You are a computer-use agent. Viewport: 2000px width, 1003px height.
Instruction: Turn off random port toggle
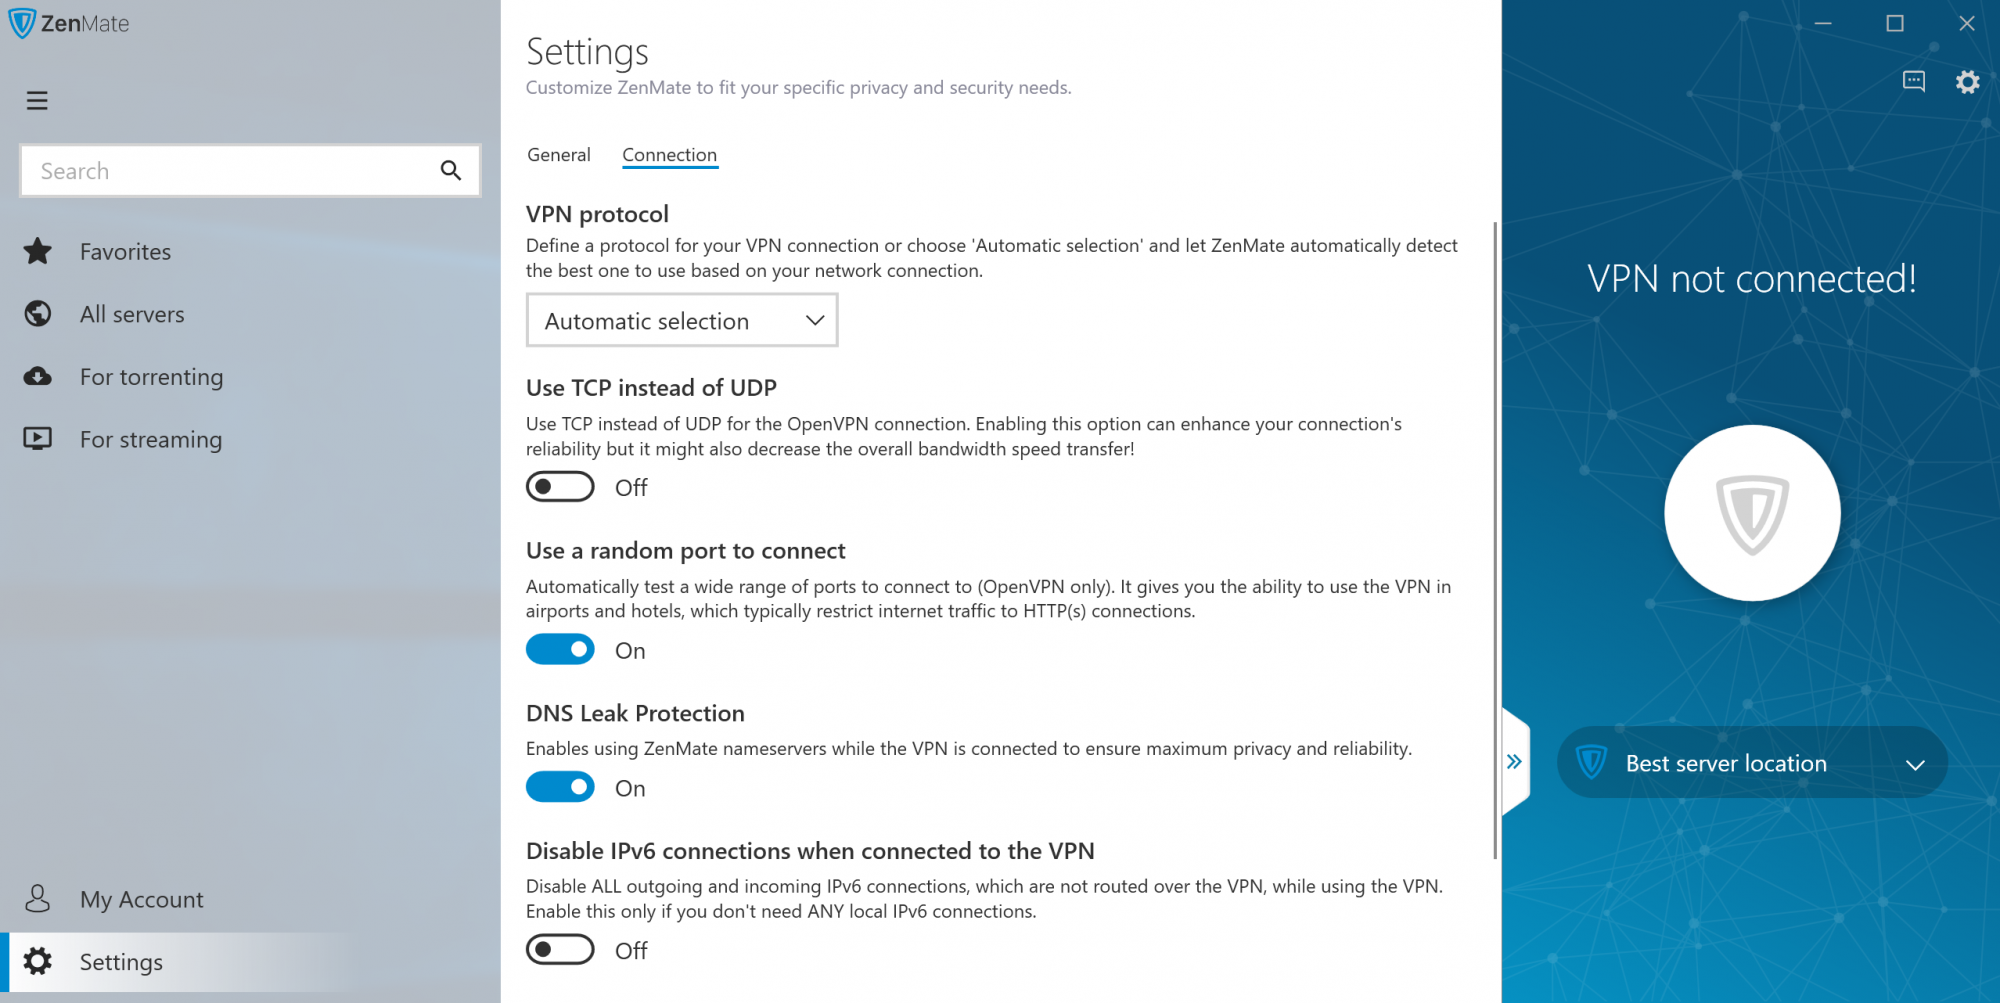[x=560, y=650]
